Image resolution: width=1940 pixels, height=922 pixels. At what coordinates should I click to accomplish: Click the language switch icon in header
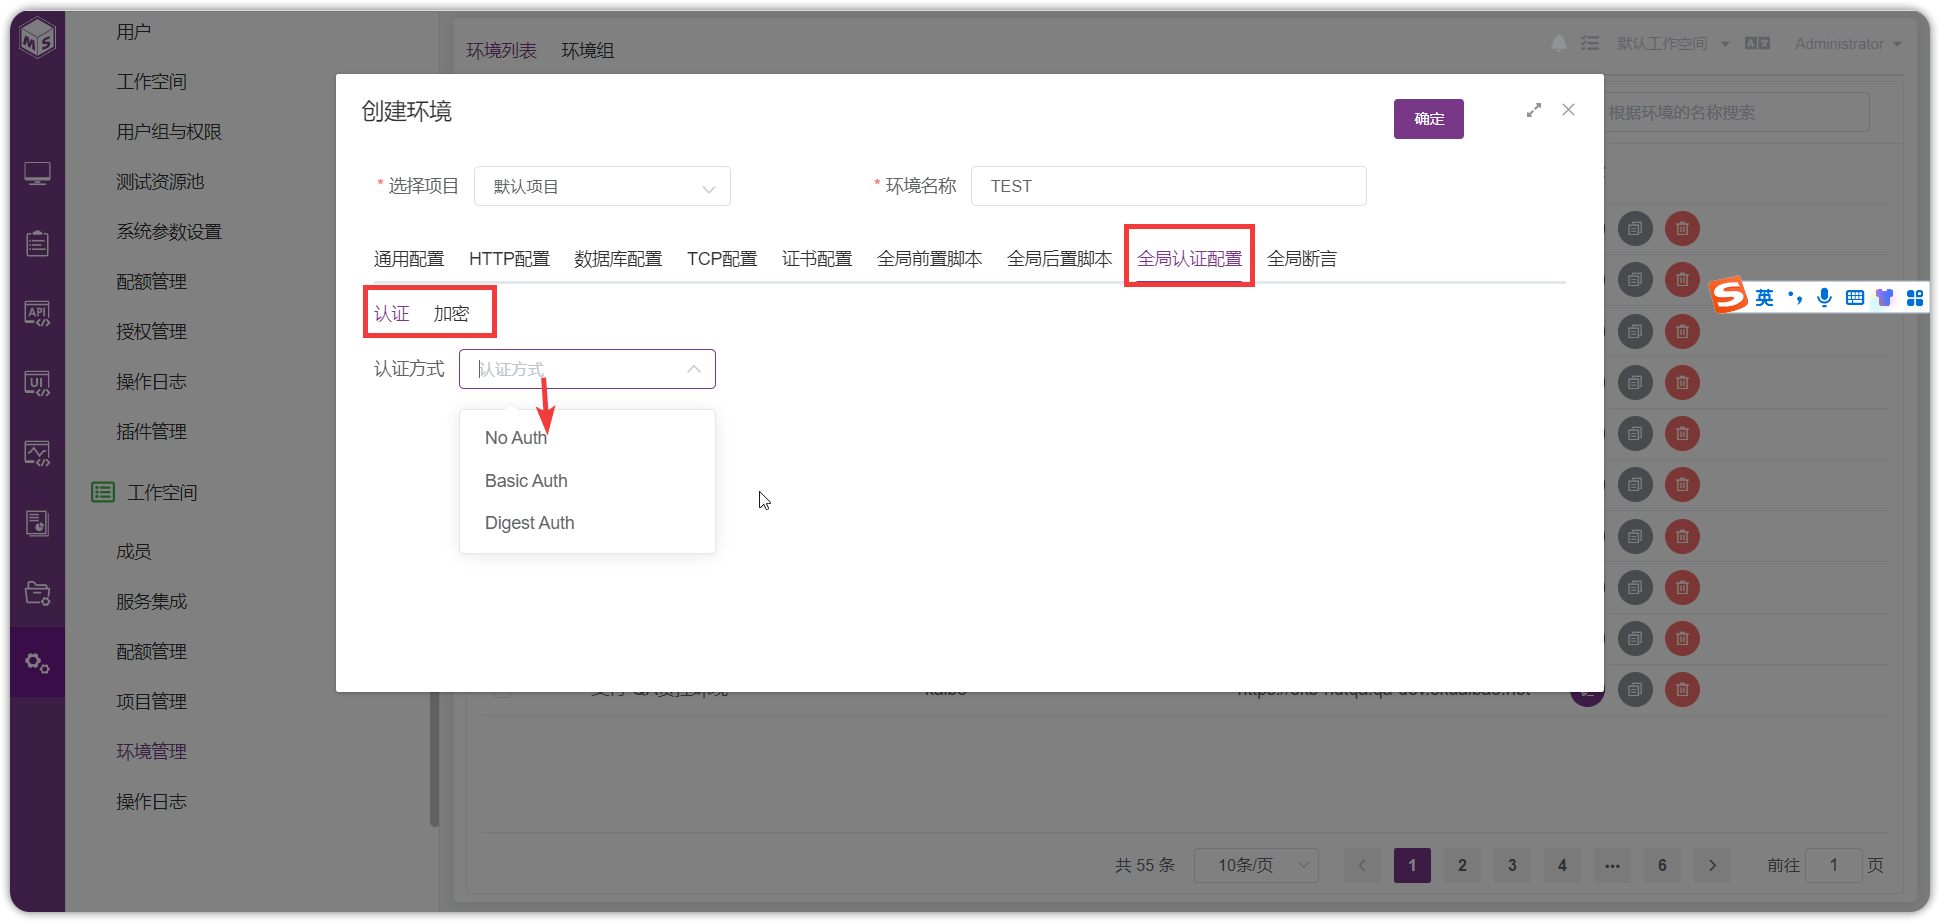(x=1757, y=43)
